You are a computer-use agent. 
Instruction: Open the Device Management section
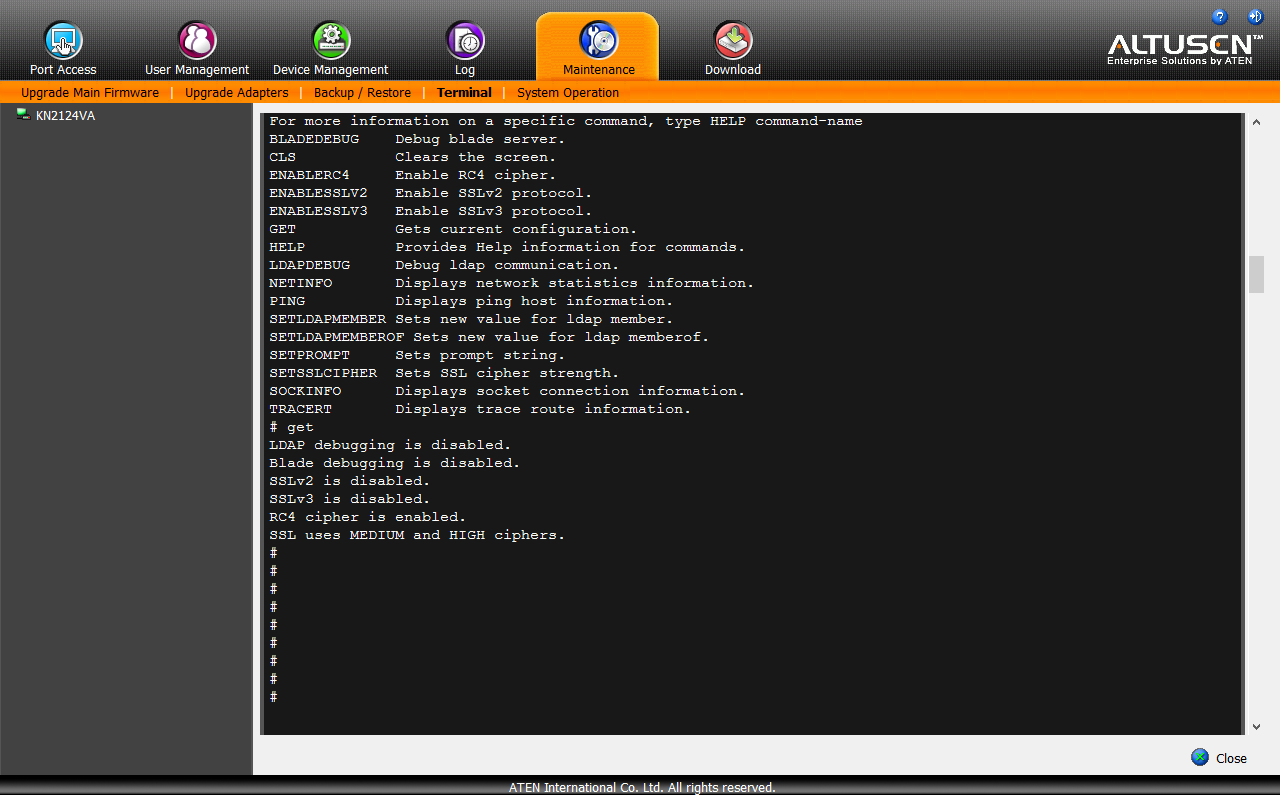331,49
